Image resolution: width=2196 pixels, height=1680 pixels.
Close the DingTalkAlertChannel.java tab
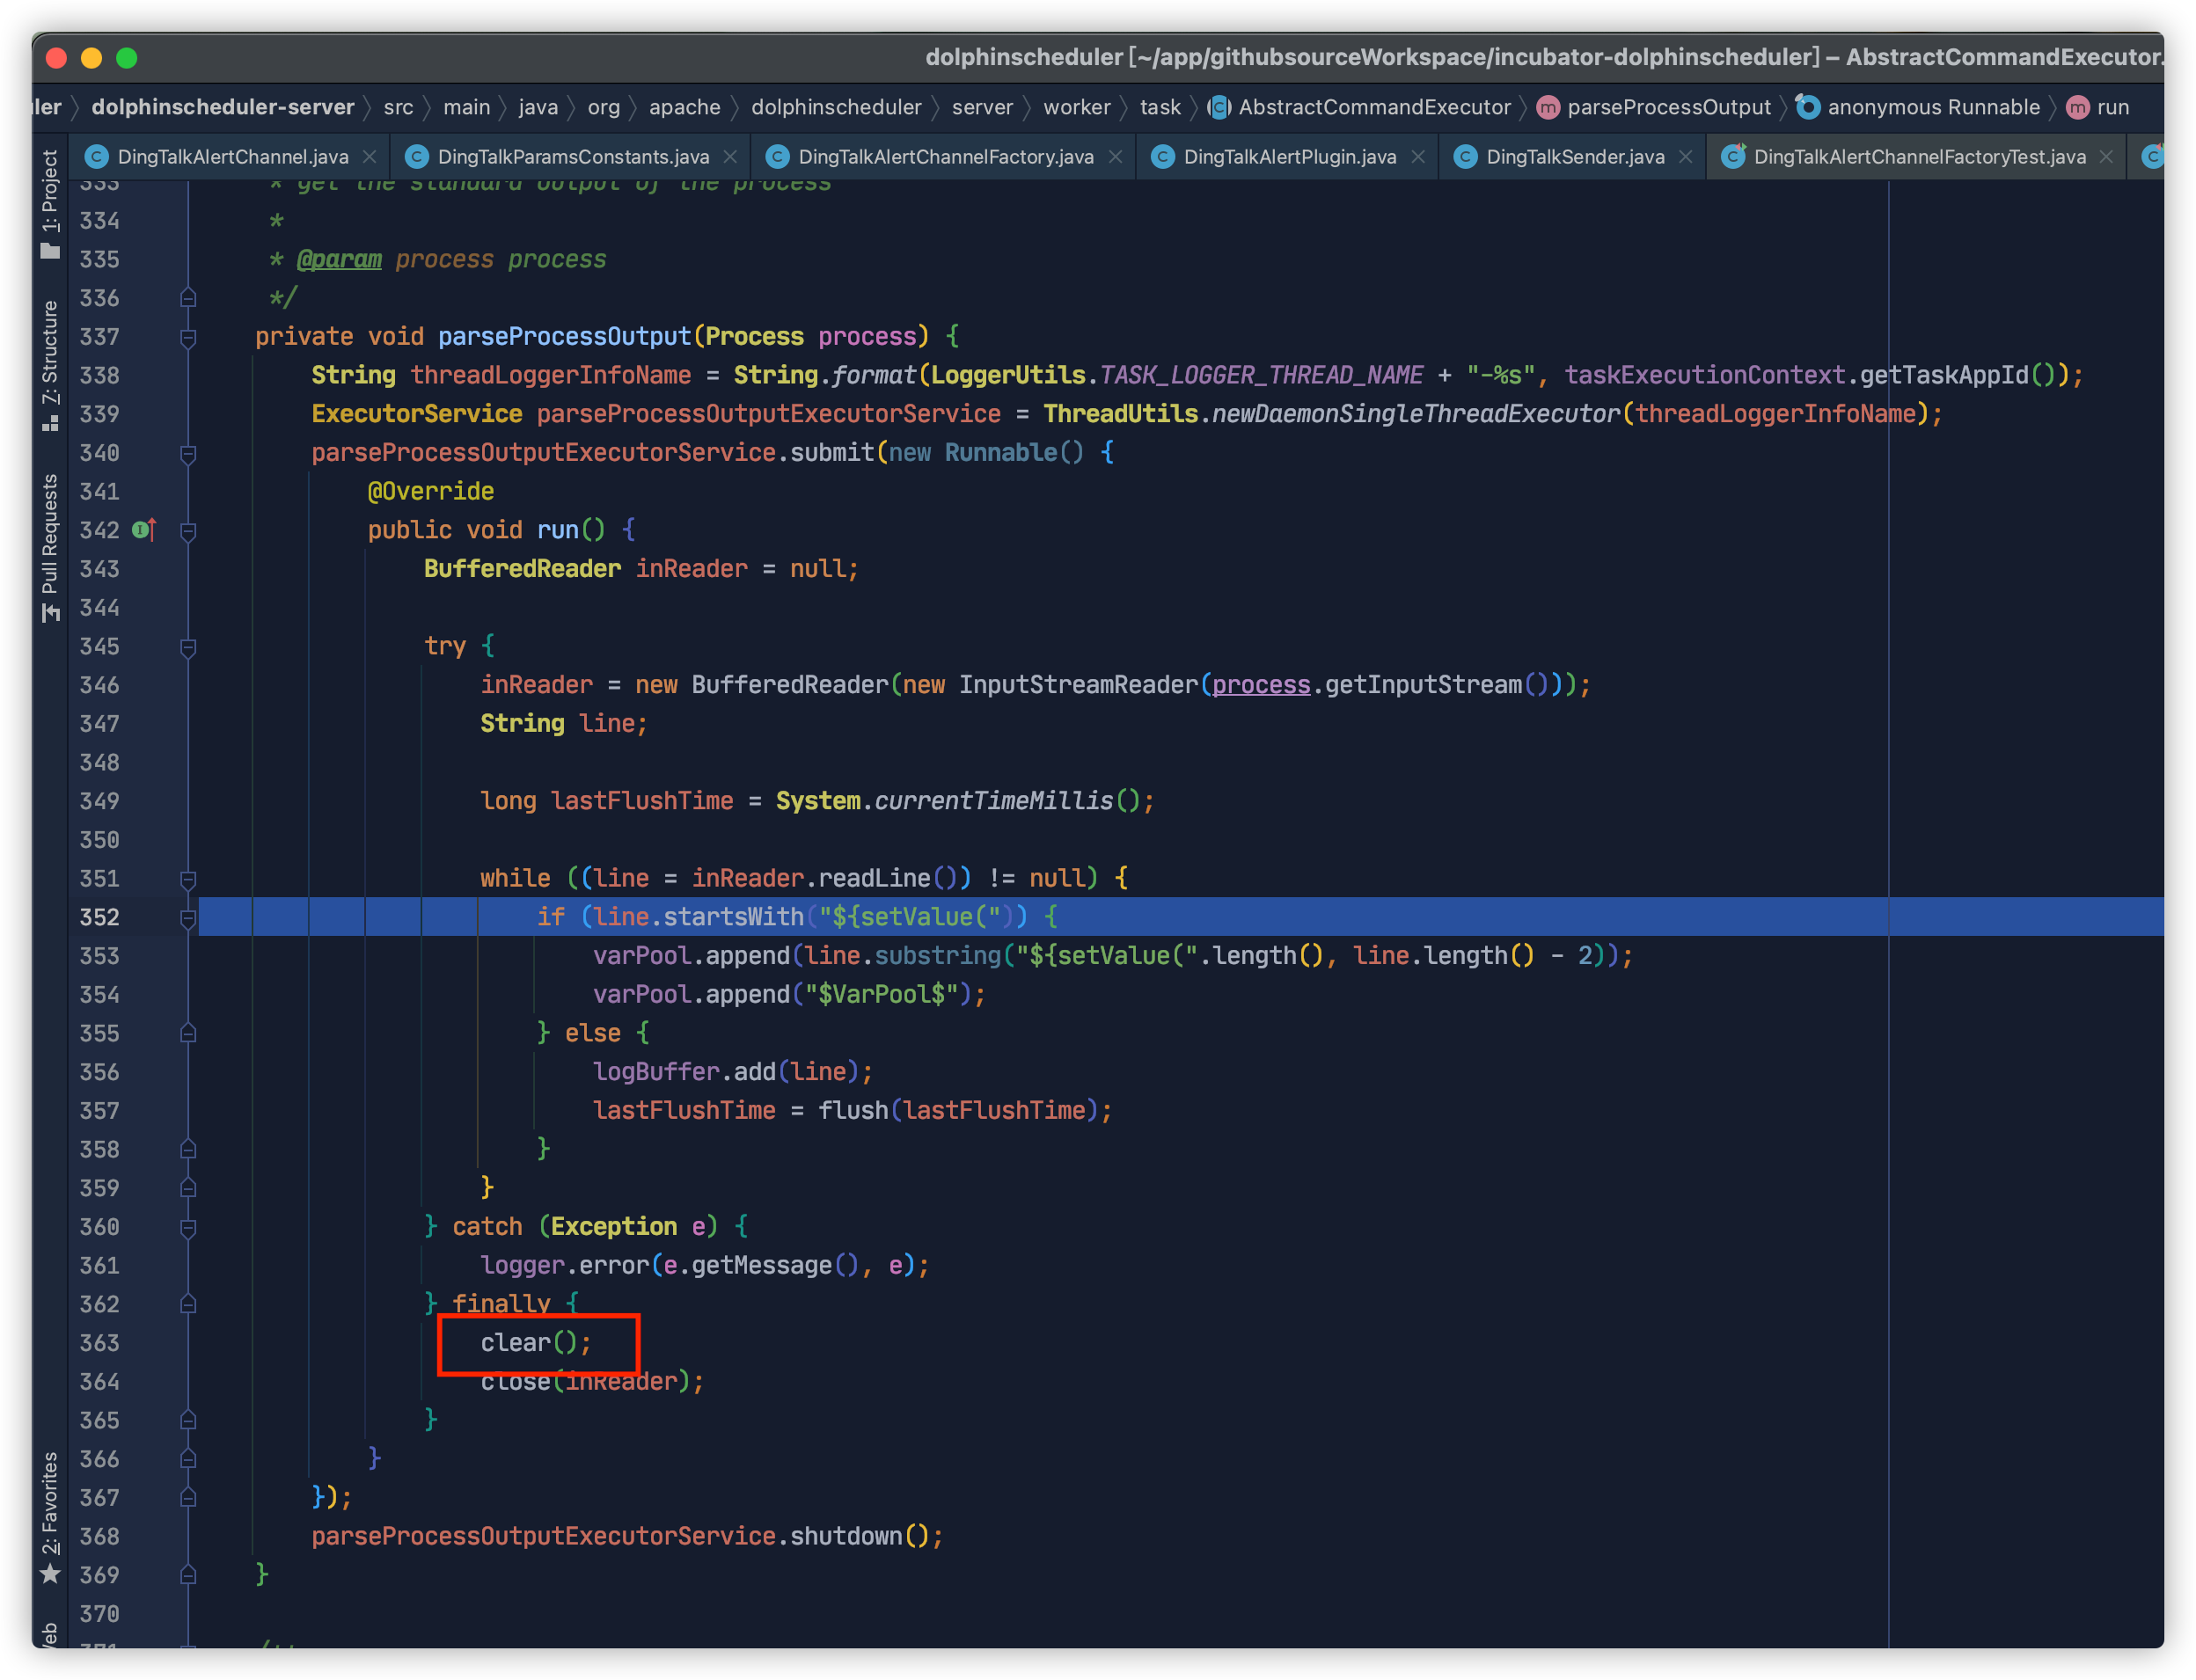point(370,157)
